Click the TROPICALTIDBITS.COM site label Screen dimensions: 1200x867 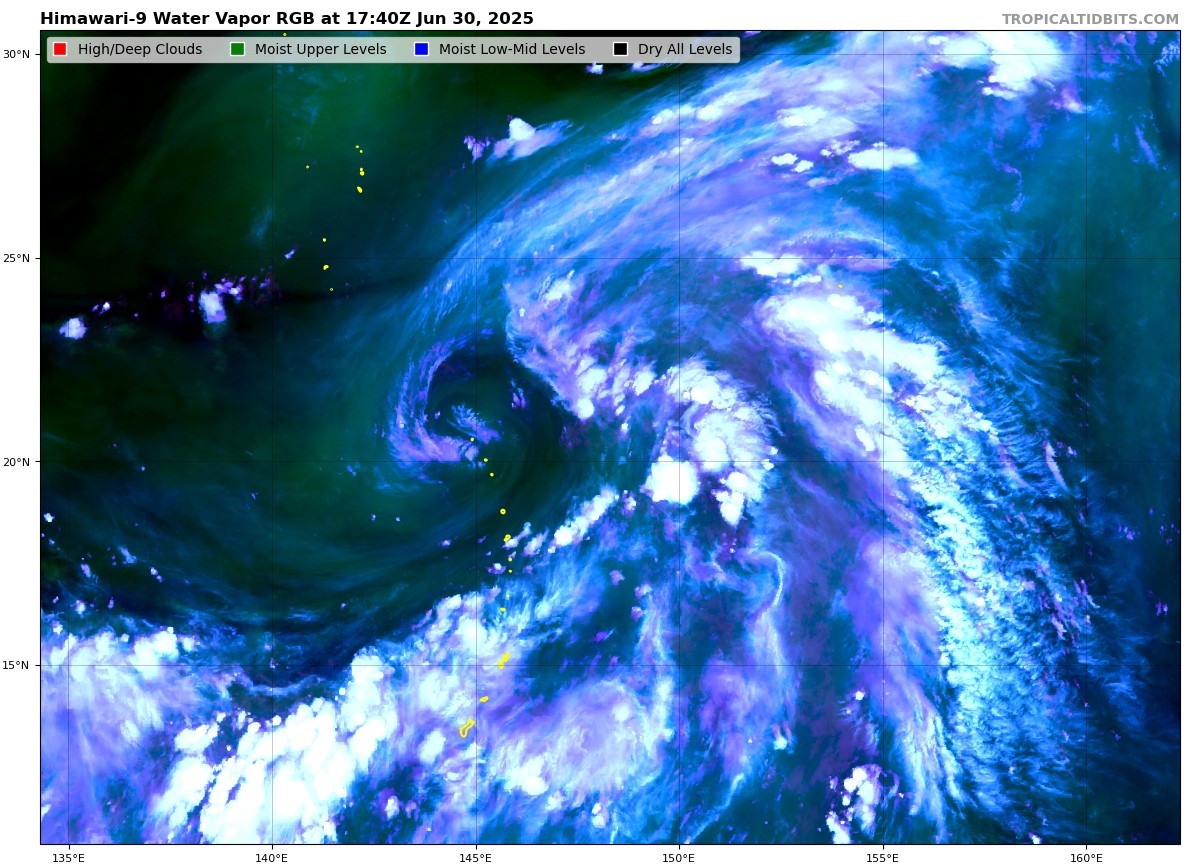[x=1090, y=19]
